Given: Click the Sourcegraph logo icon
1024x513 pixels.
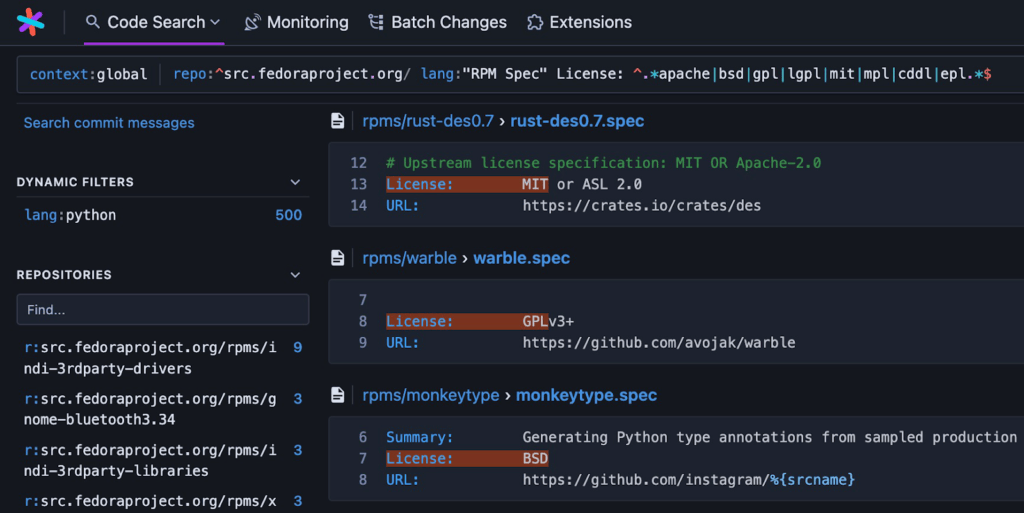Looking at the screenshot, I should 31,21.
